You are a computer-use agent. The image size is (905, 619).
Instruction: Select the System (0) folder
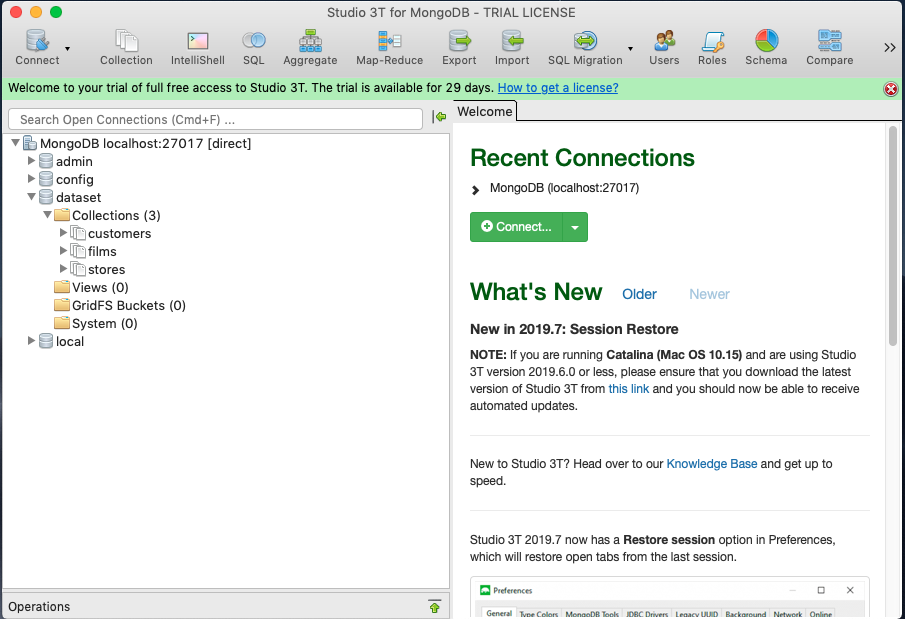point(96,323)
